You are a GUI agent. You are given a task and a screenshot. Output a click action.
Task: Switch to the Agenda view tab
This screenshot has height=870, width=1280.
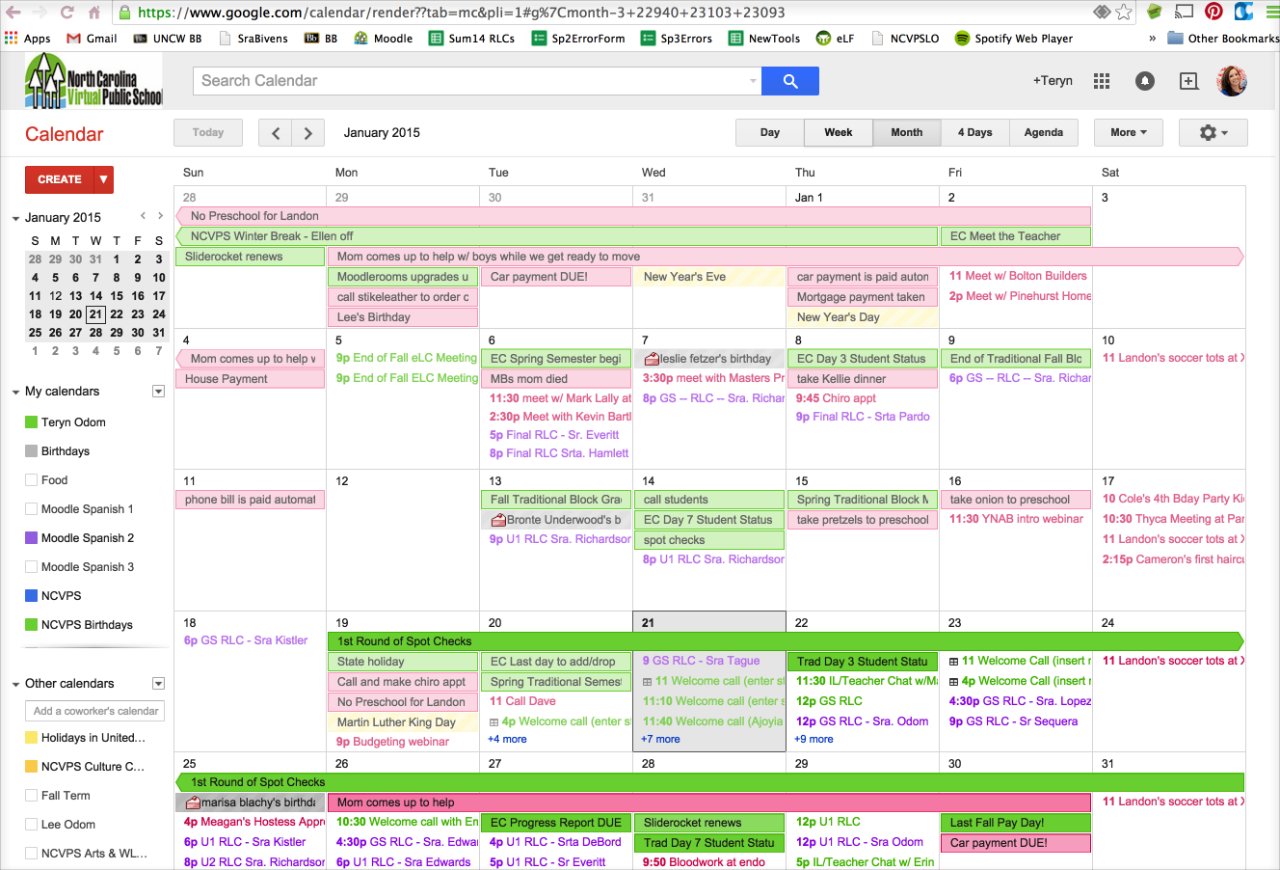1043,131
